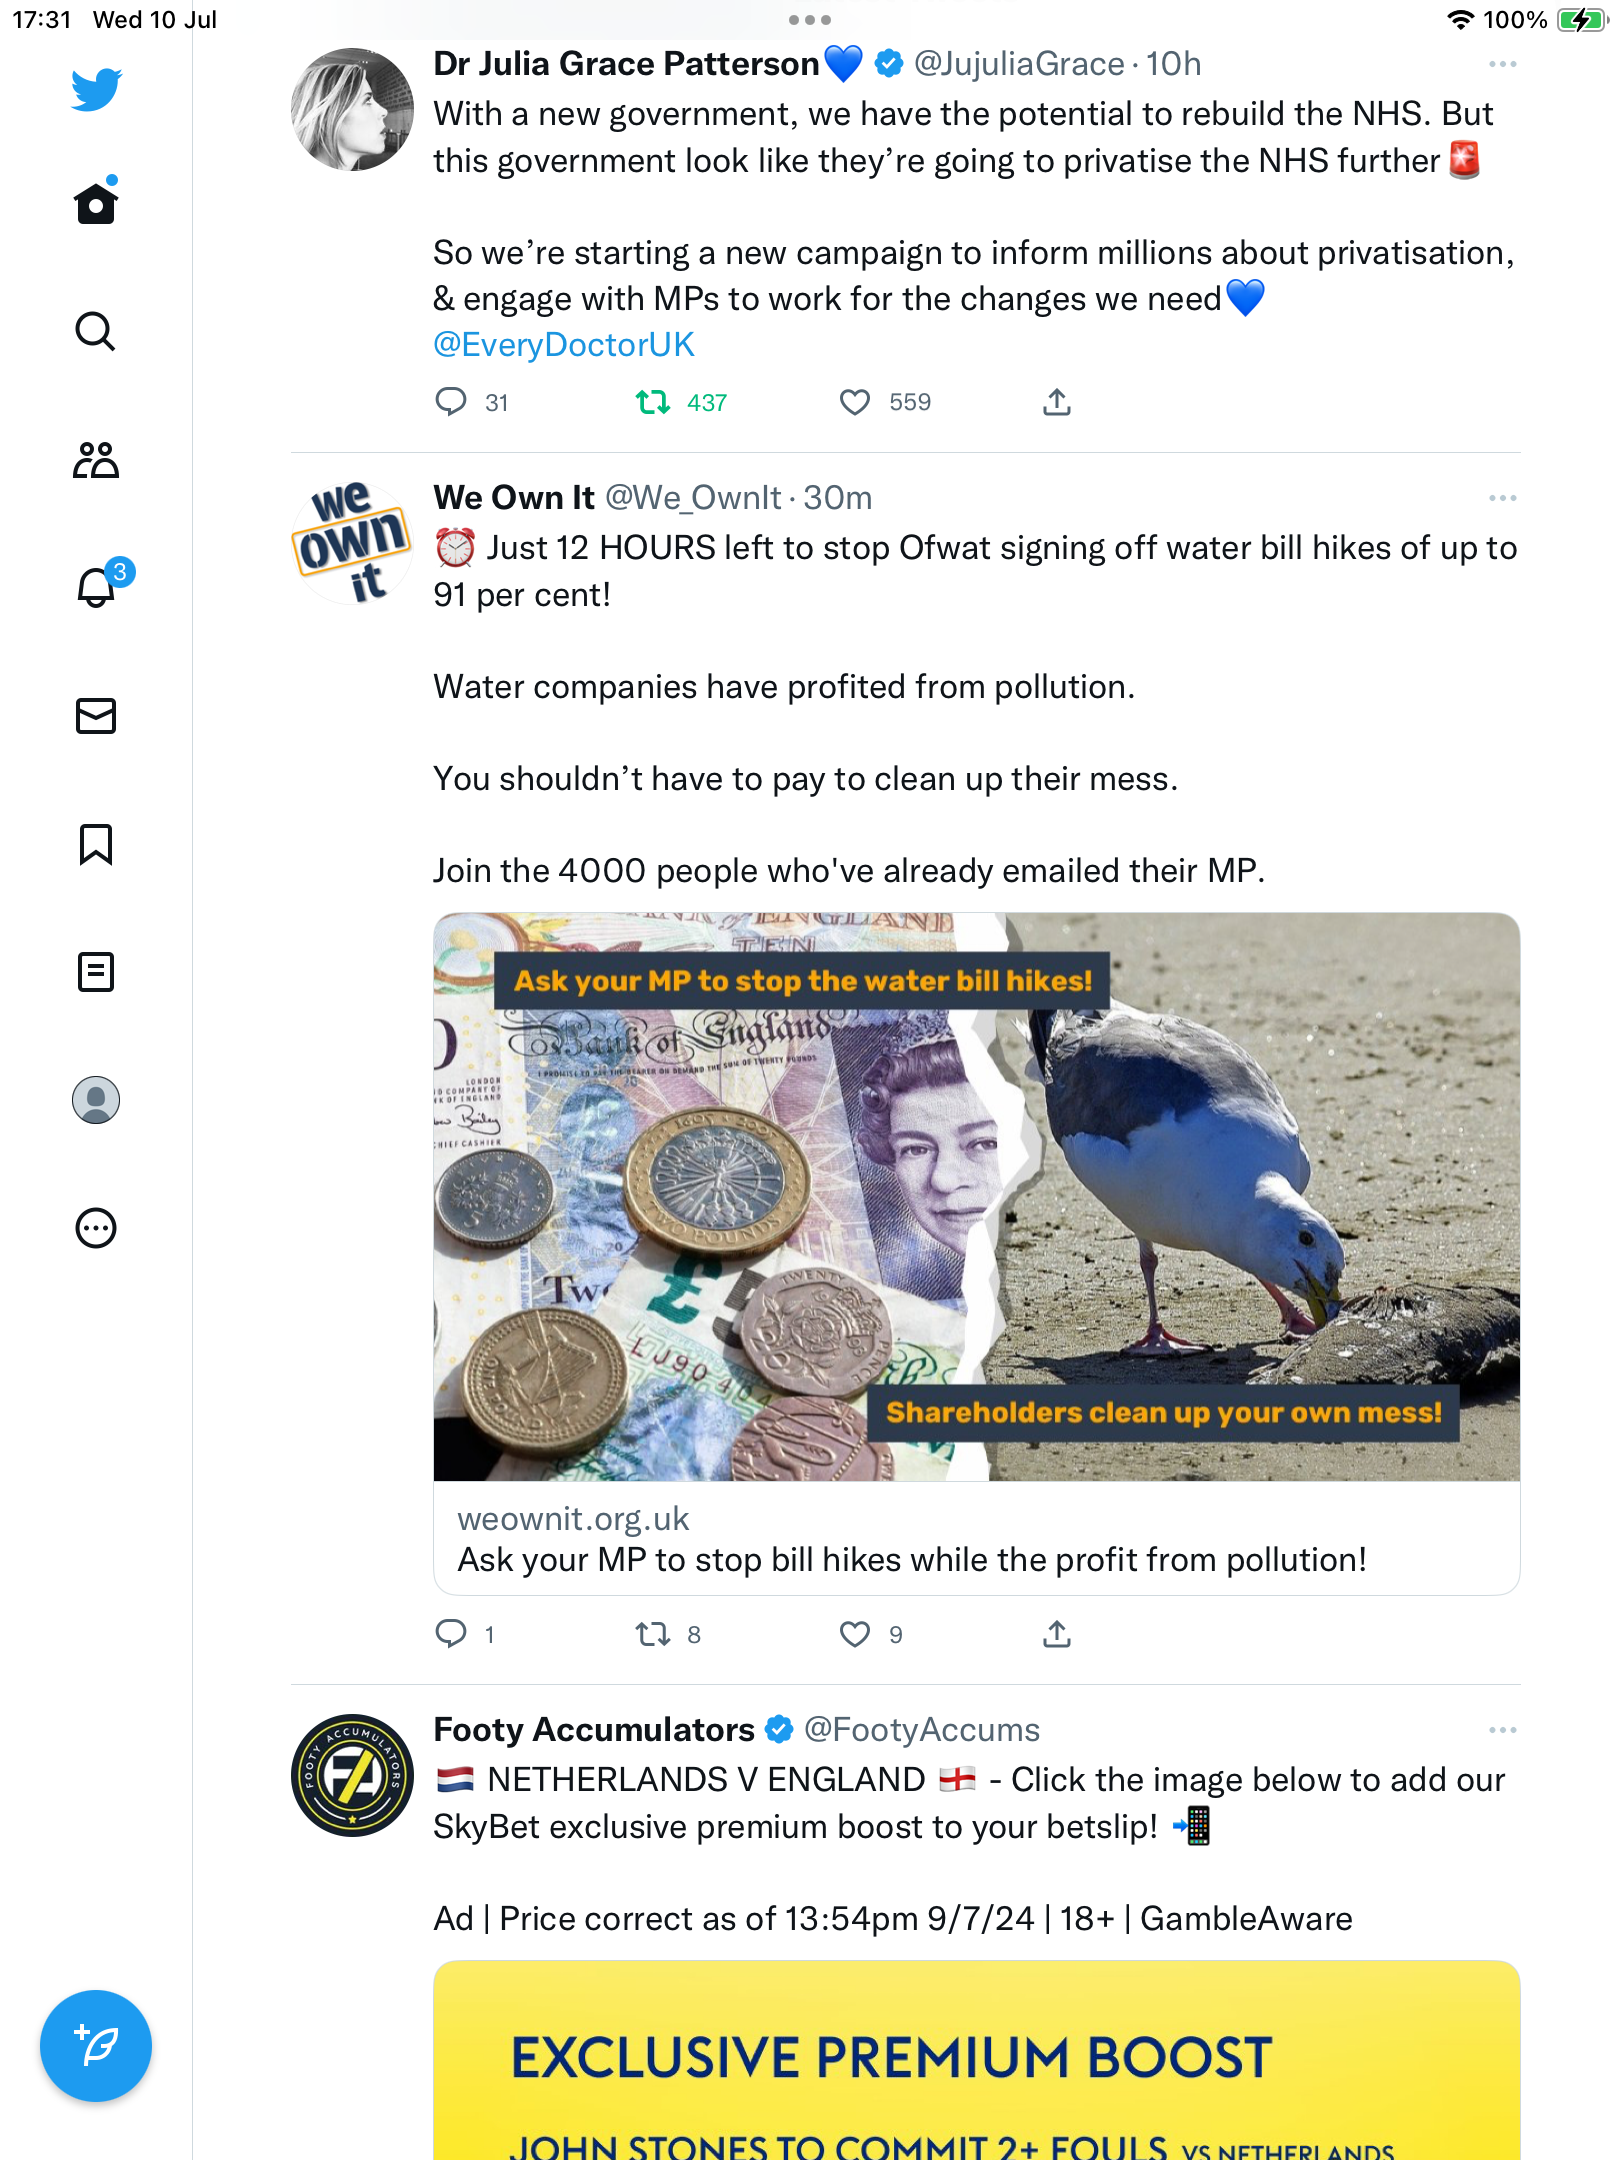Open the Lists icon in sidebar
Viewport: 1620px width, 2160px height.
[x=96, y=972]
